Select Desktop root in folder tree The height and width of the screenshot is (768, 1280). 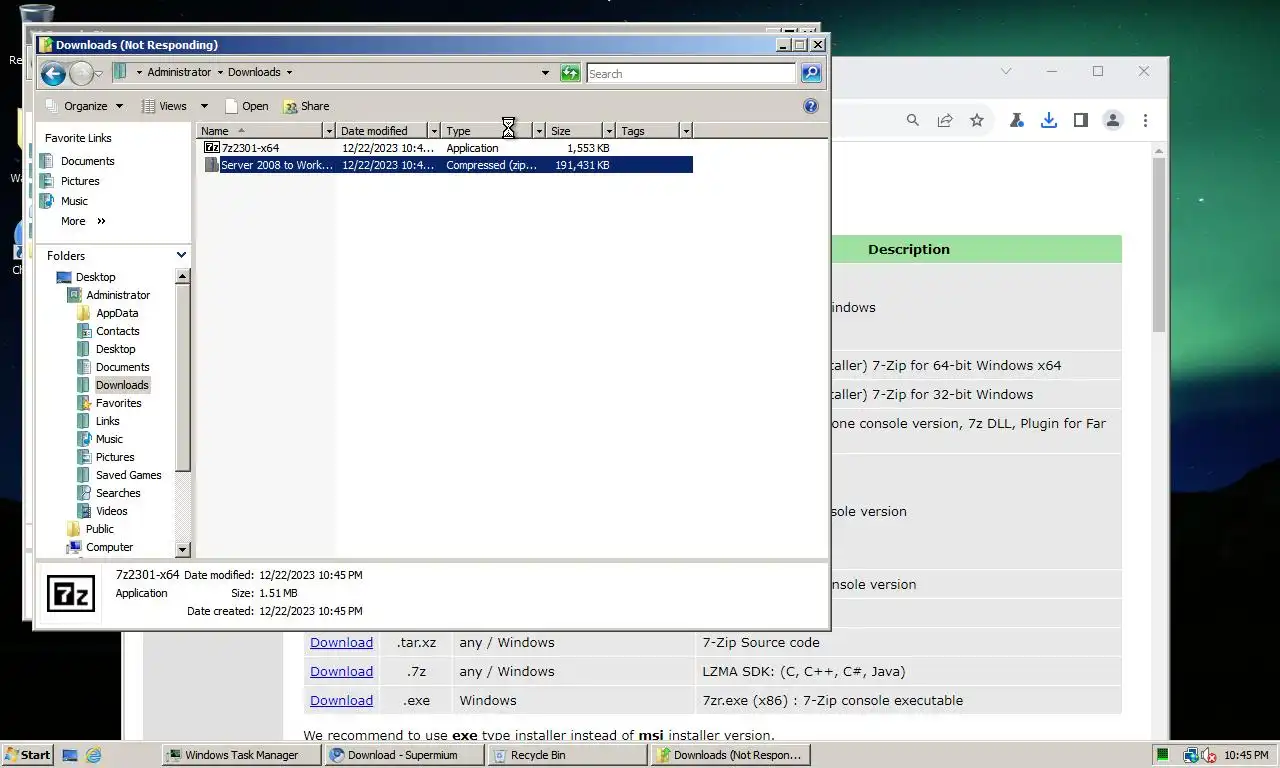pyautogui.click(x=95, y=277)
